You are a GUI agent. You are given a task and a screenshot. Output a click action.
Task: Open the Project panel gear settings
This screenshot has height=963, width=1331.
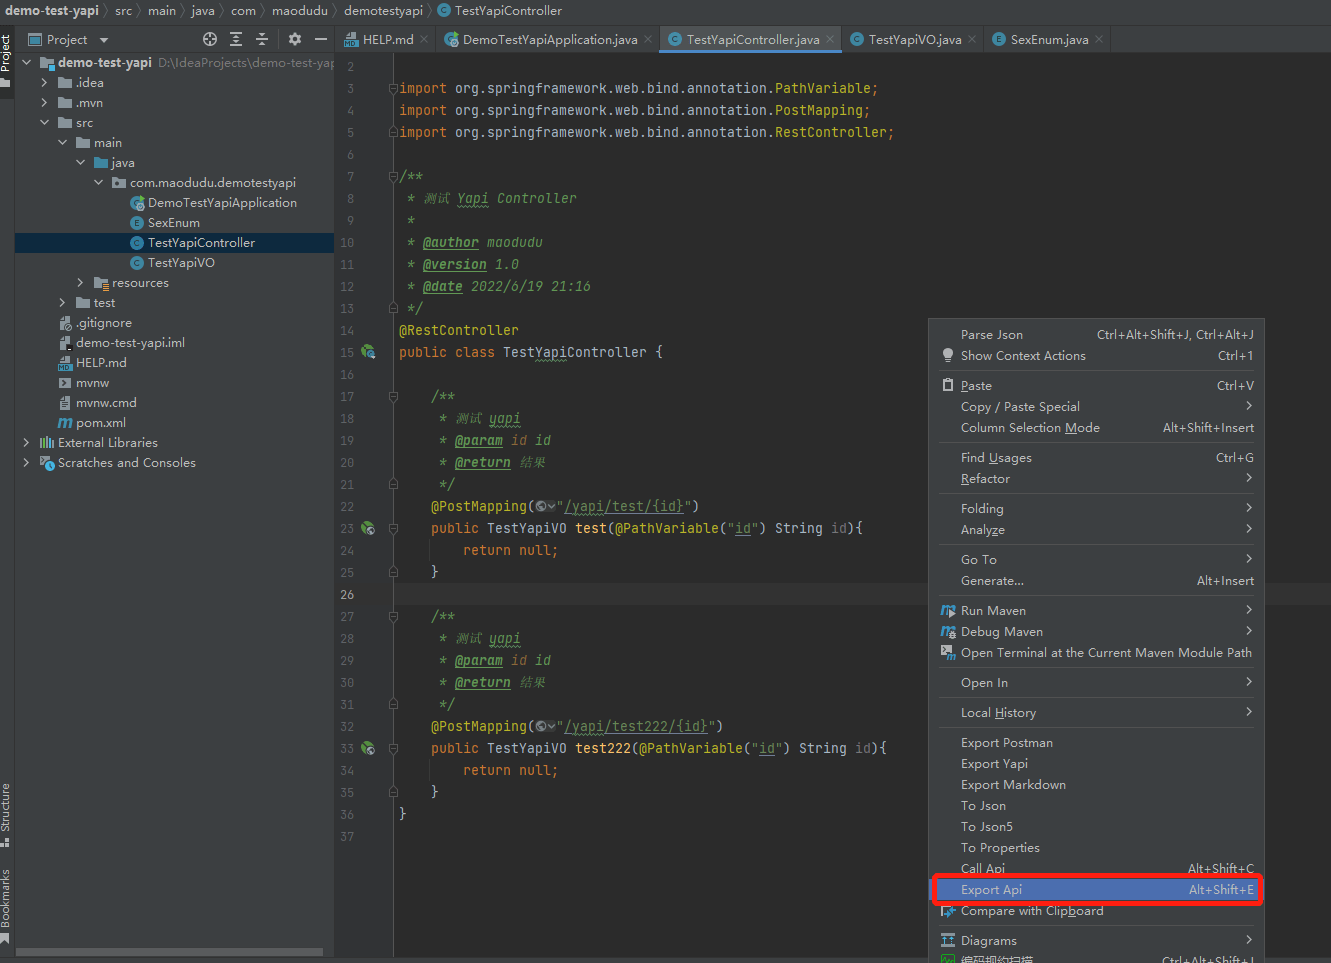294,39
